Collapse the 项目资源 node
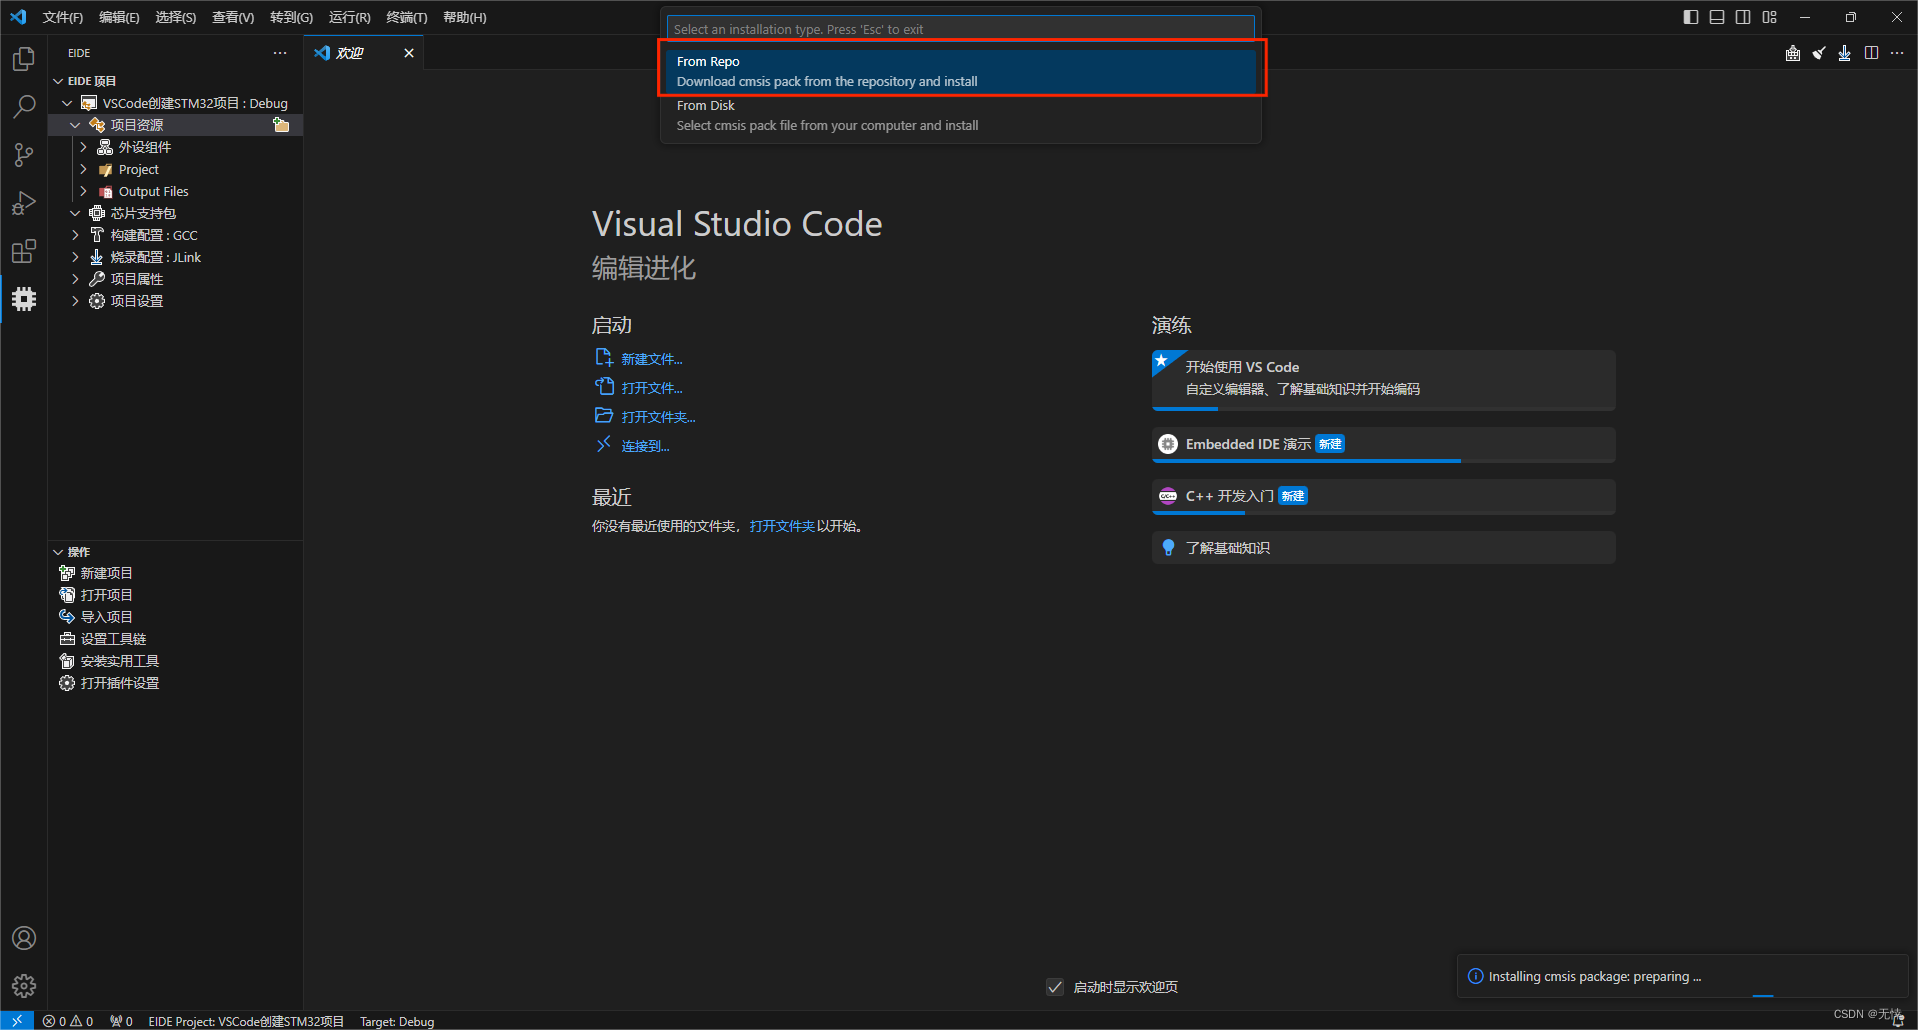Screen dimensions: 1918x1030 (x=75, y=125)
